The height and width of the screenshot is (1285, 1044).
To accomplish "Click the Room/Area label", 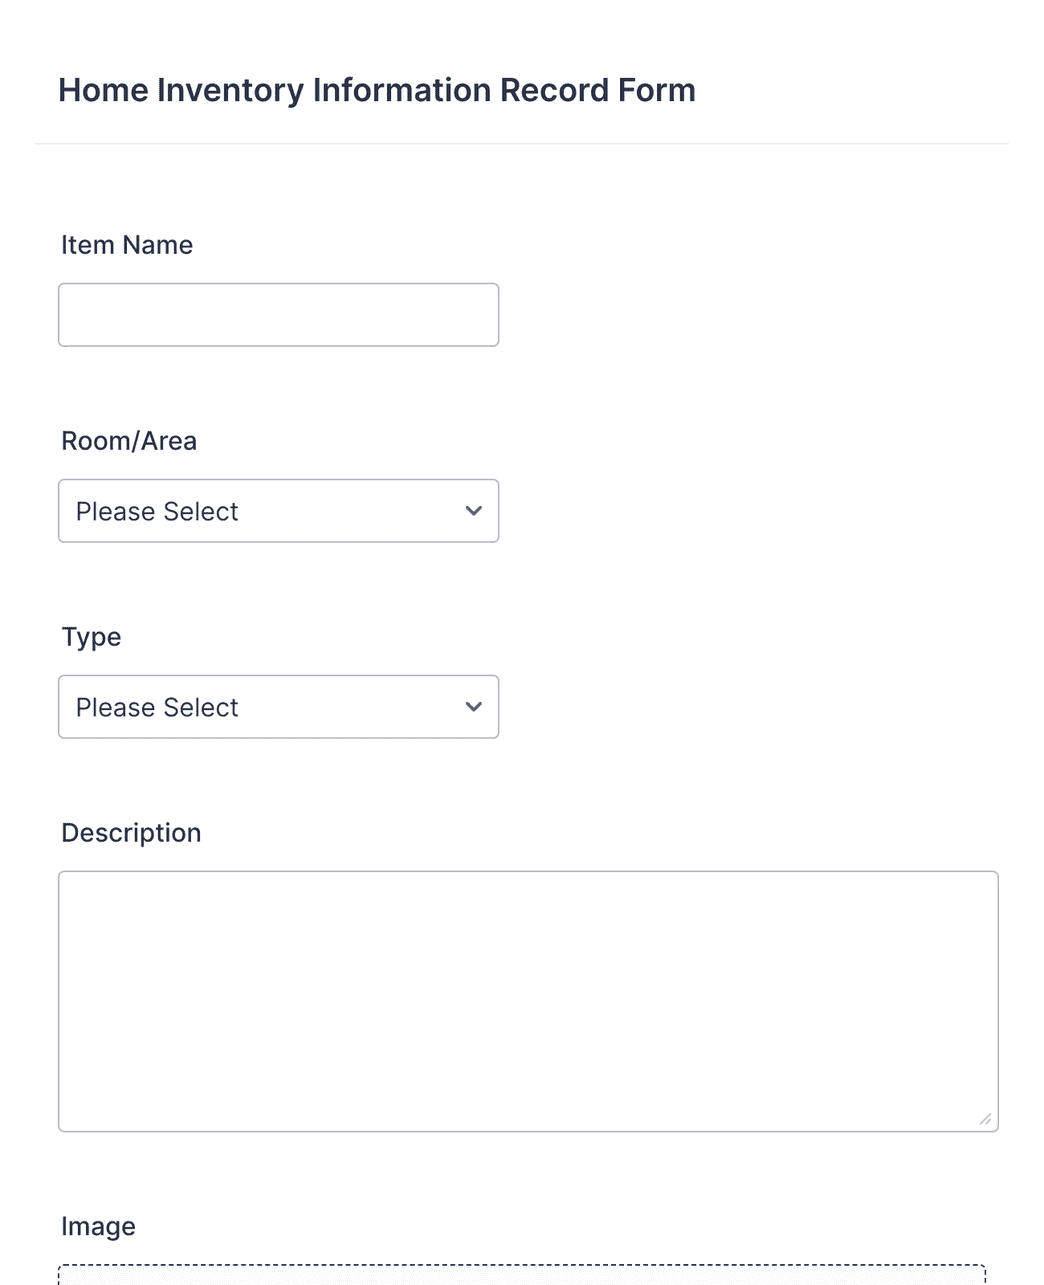I will tap(128, 440).
